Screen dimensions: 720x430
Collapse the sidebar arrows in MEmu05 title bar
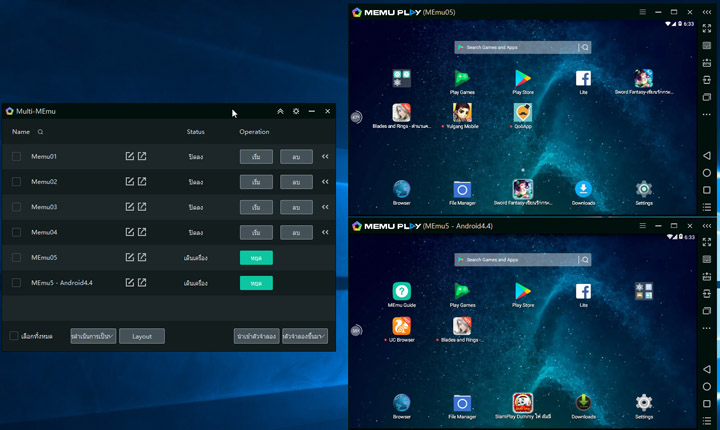[707, 12]
